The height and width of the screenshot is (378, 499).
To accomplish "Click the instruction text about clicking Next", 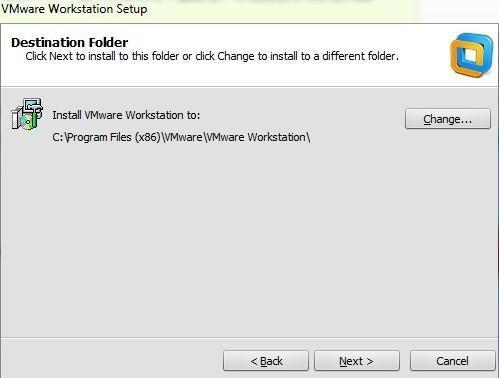I will [212, 56].
